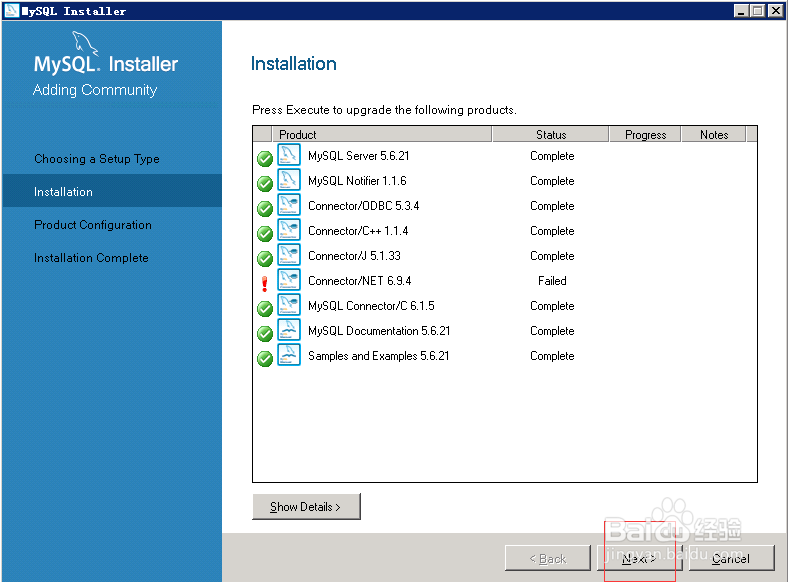Viewport: 788px width, 582px height.
Task: Open the Installation Complete step
Action: point(91,258)
